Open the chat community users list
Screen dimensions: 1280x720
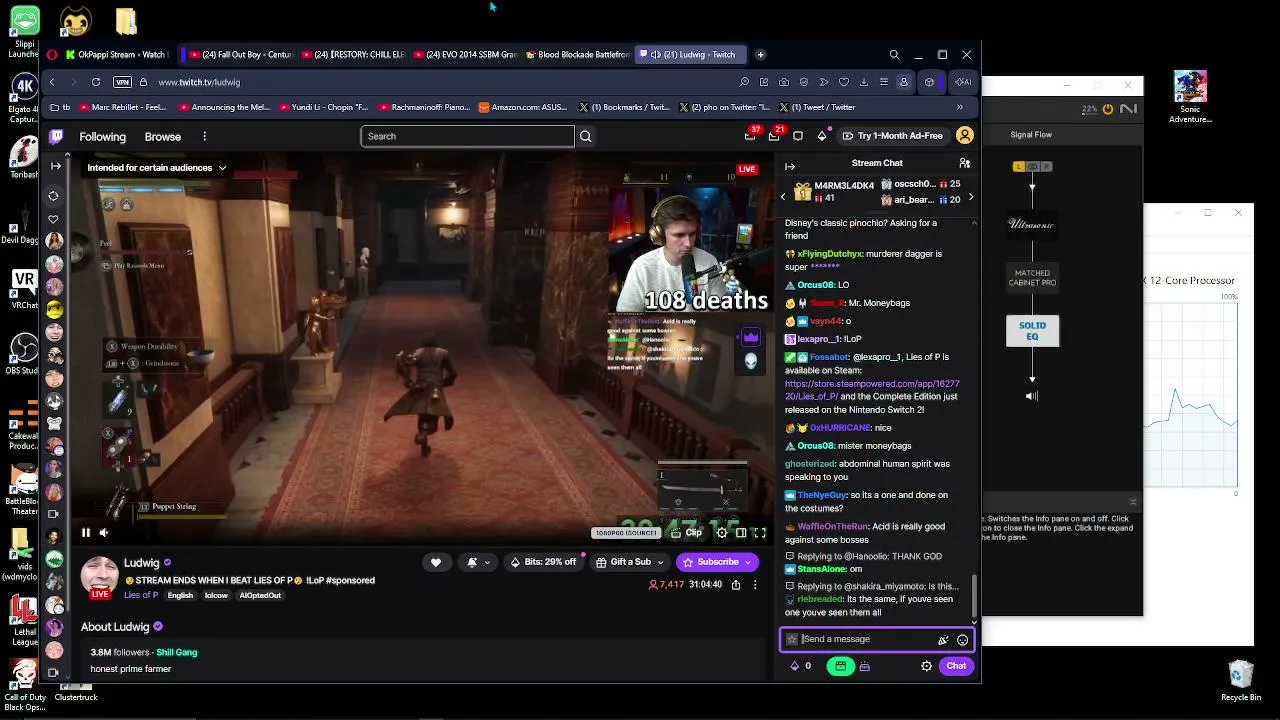tap(964, 163)
